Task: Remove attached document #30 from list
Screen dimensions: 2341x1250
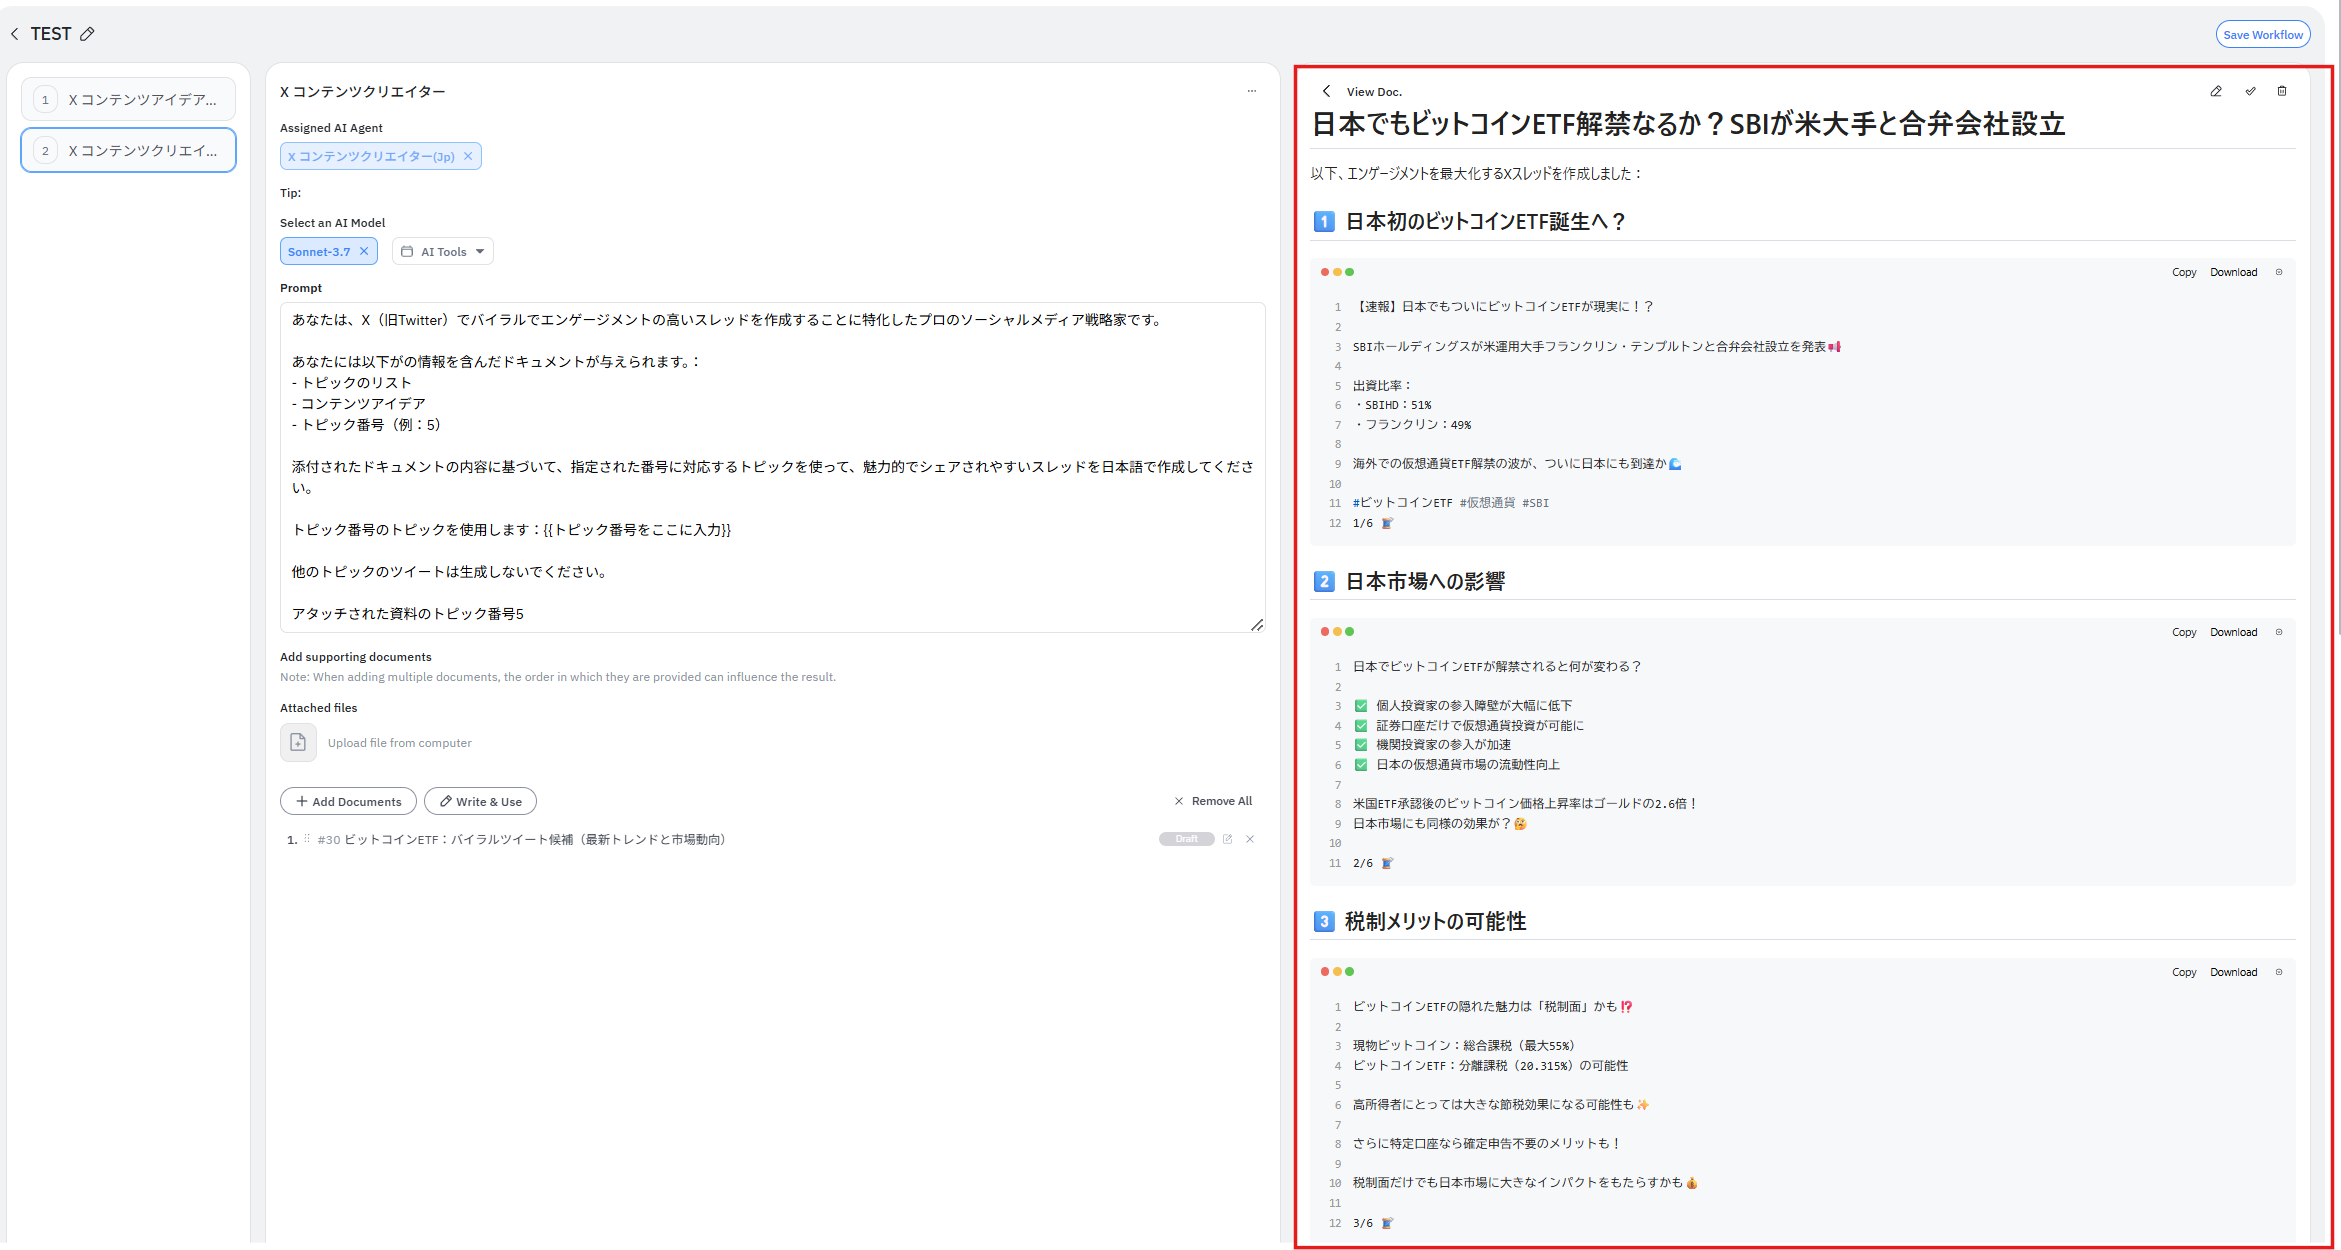Action: [x=1250, y=839]
